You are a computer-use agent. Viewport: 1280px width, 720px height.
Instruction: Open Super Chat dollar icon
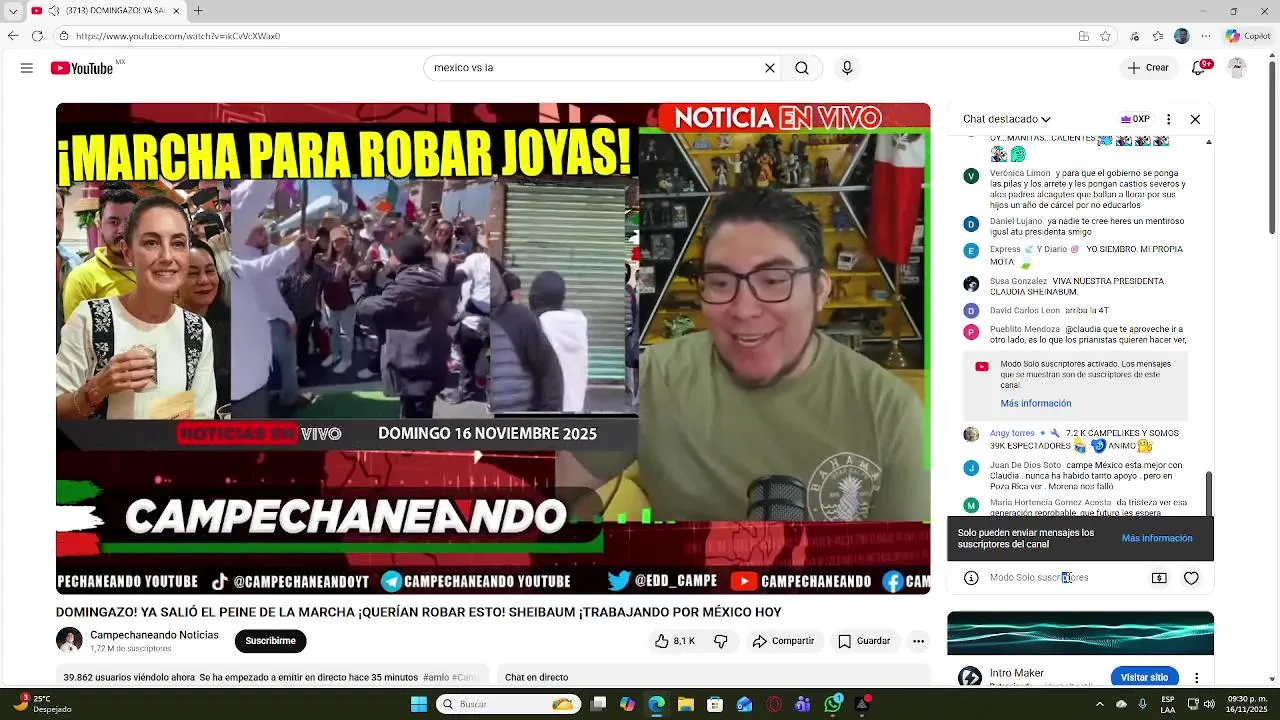coord(1159,578)
